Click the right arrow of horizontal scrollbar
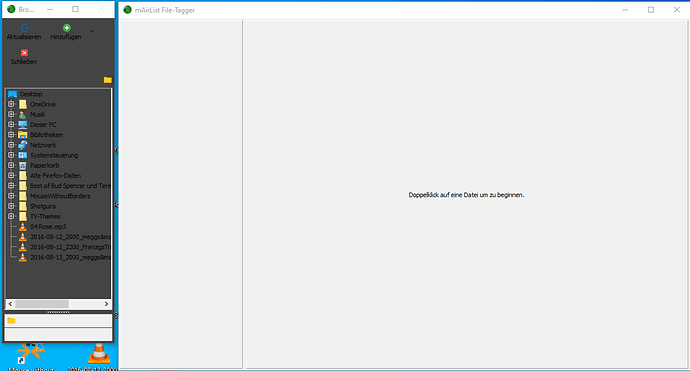 pyautogui.click(x=106, y=304)
